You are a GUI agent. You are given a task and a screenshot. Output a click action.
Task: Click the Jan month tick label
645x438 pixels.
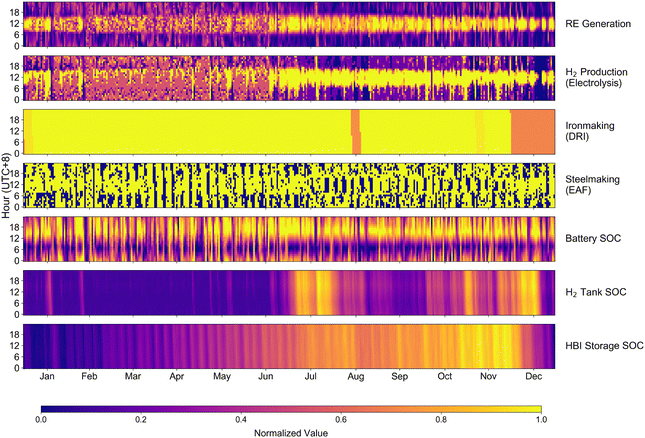47,376
